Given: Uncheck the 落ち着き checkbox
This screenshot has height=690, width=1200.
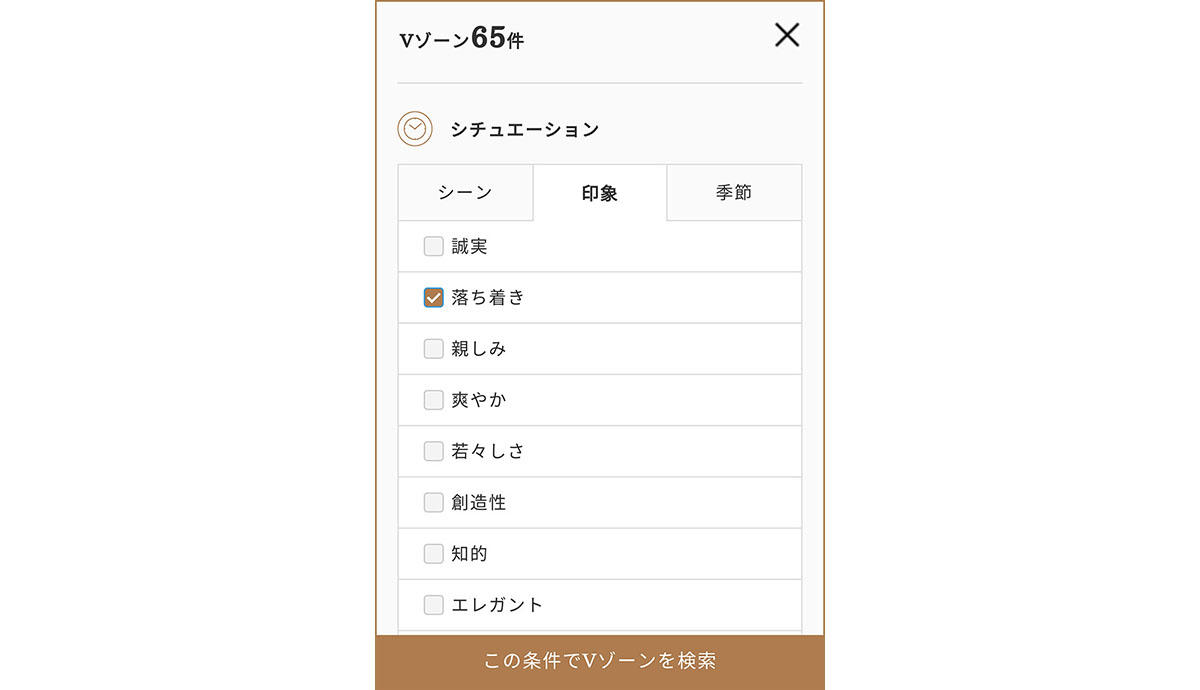Looking at the screenshot, I should pos(433,298).
